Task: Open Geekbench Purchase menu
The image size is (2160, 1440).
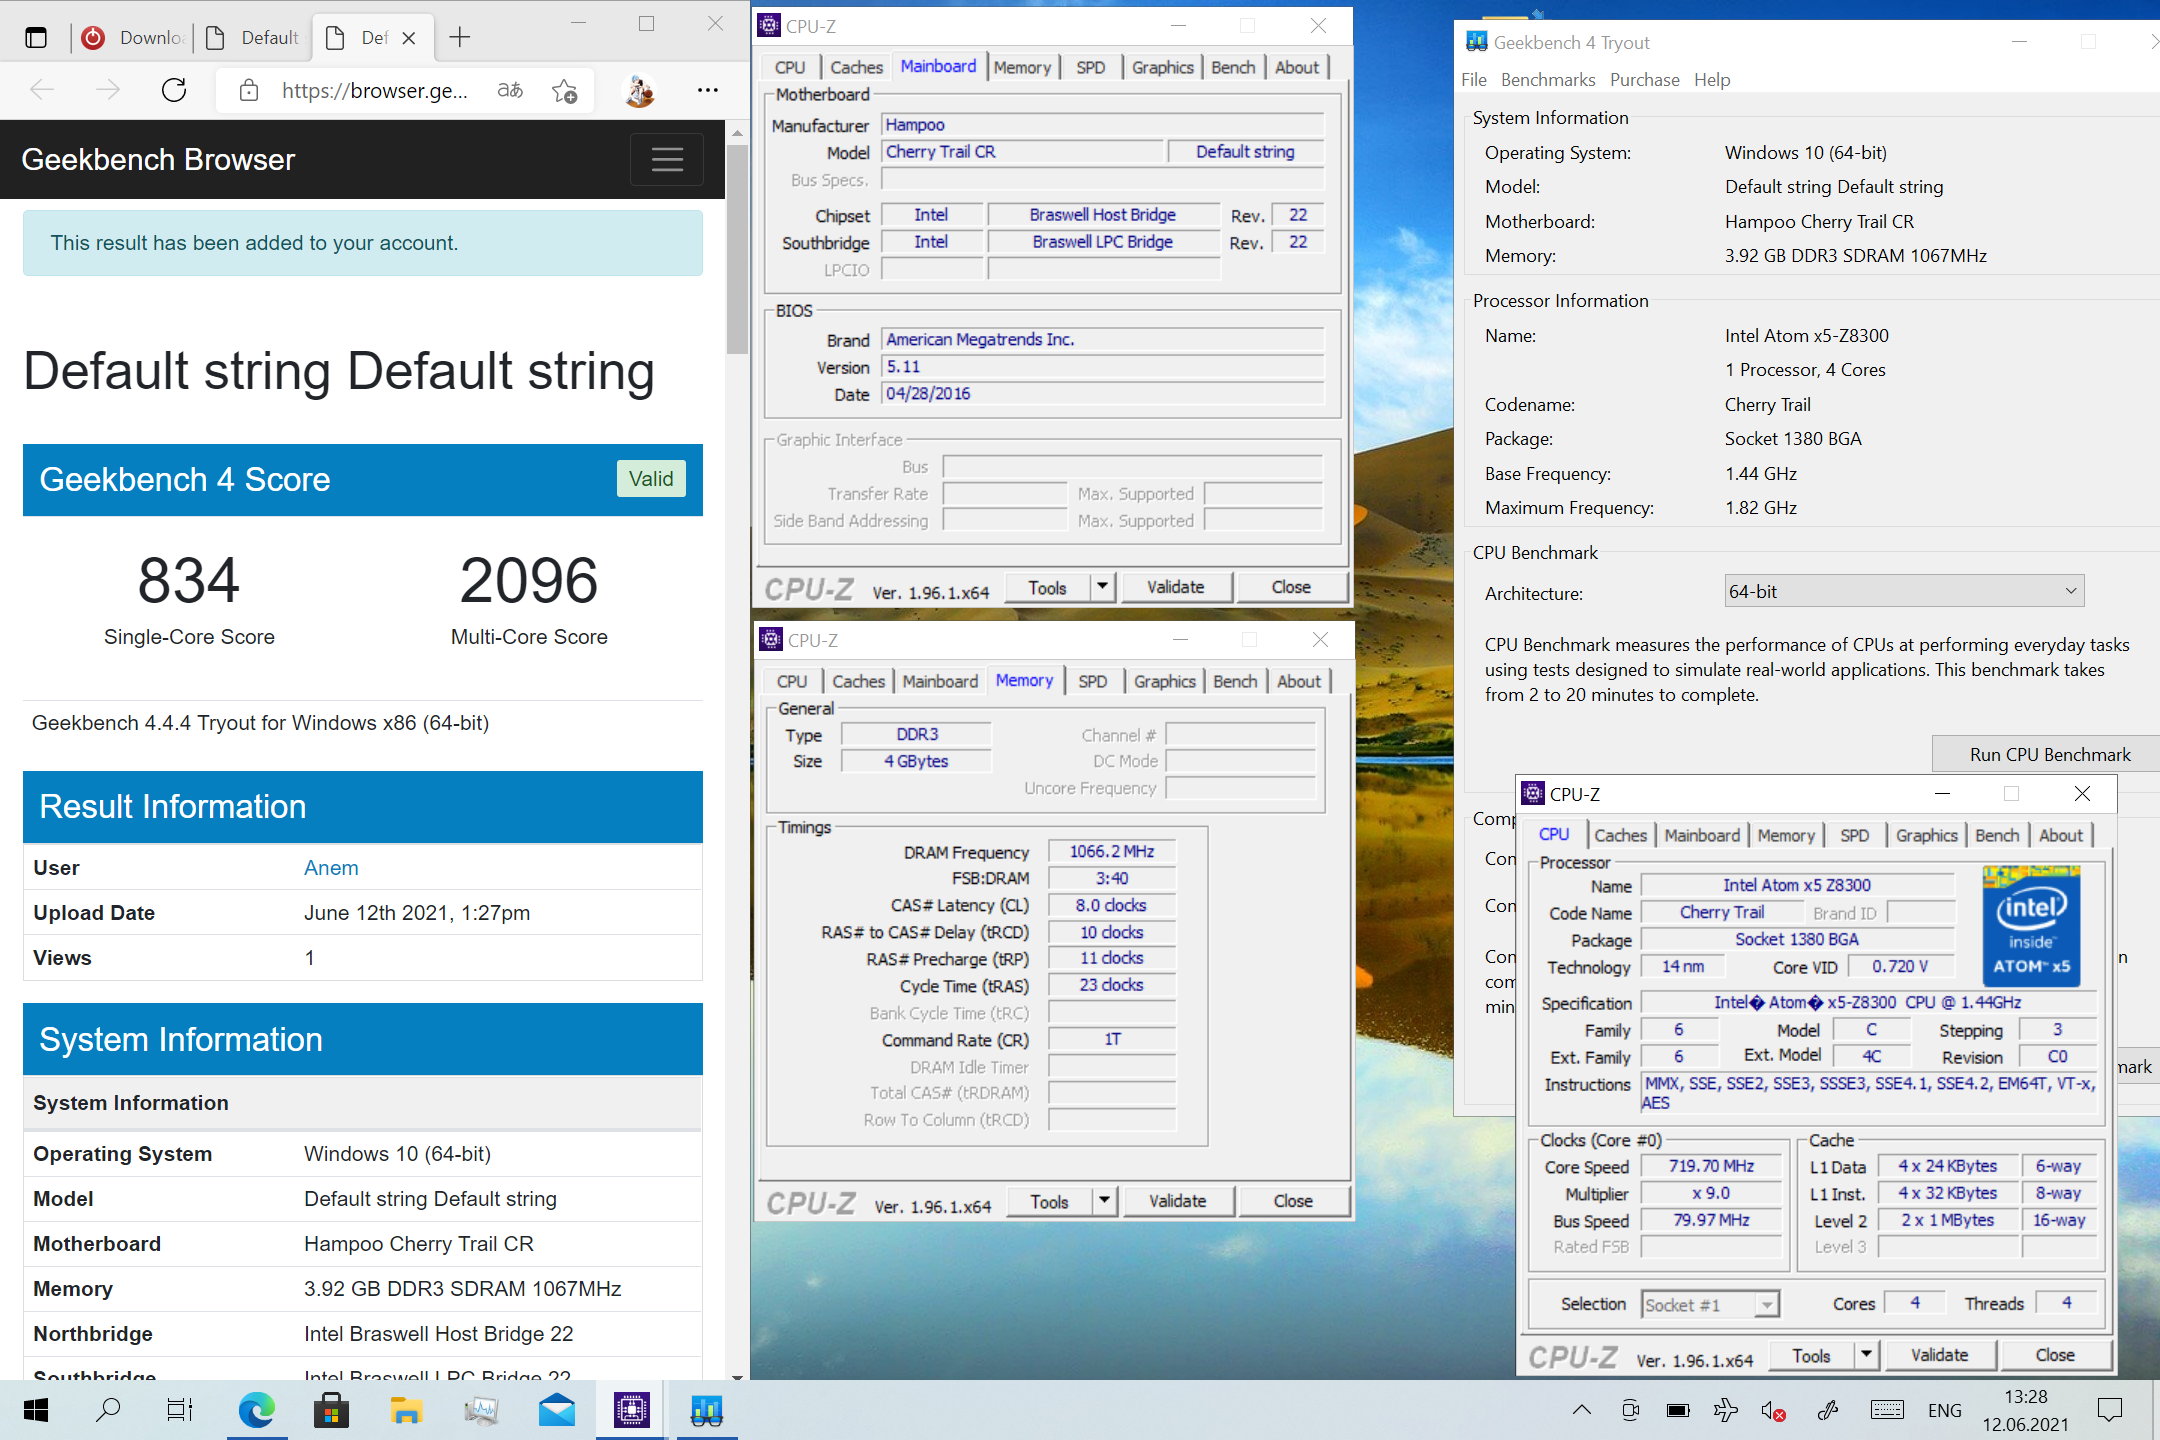Action: (x=1645, y=80)
